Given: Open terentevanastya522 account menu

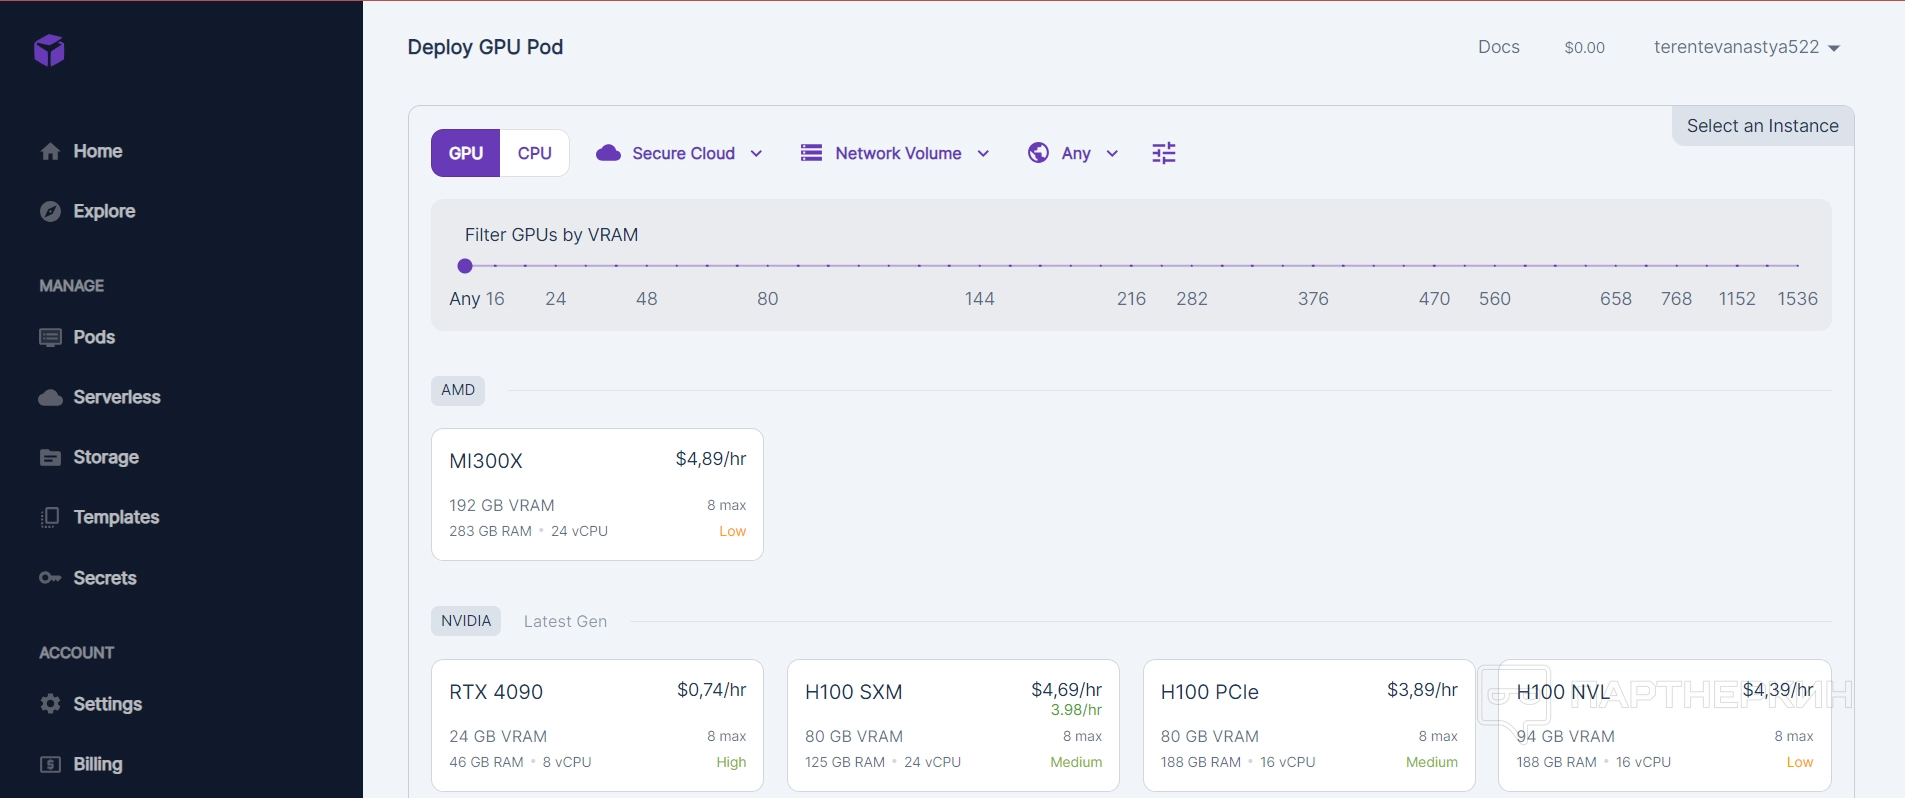Looking at the screenshot, I should (x=1746, y=47).
